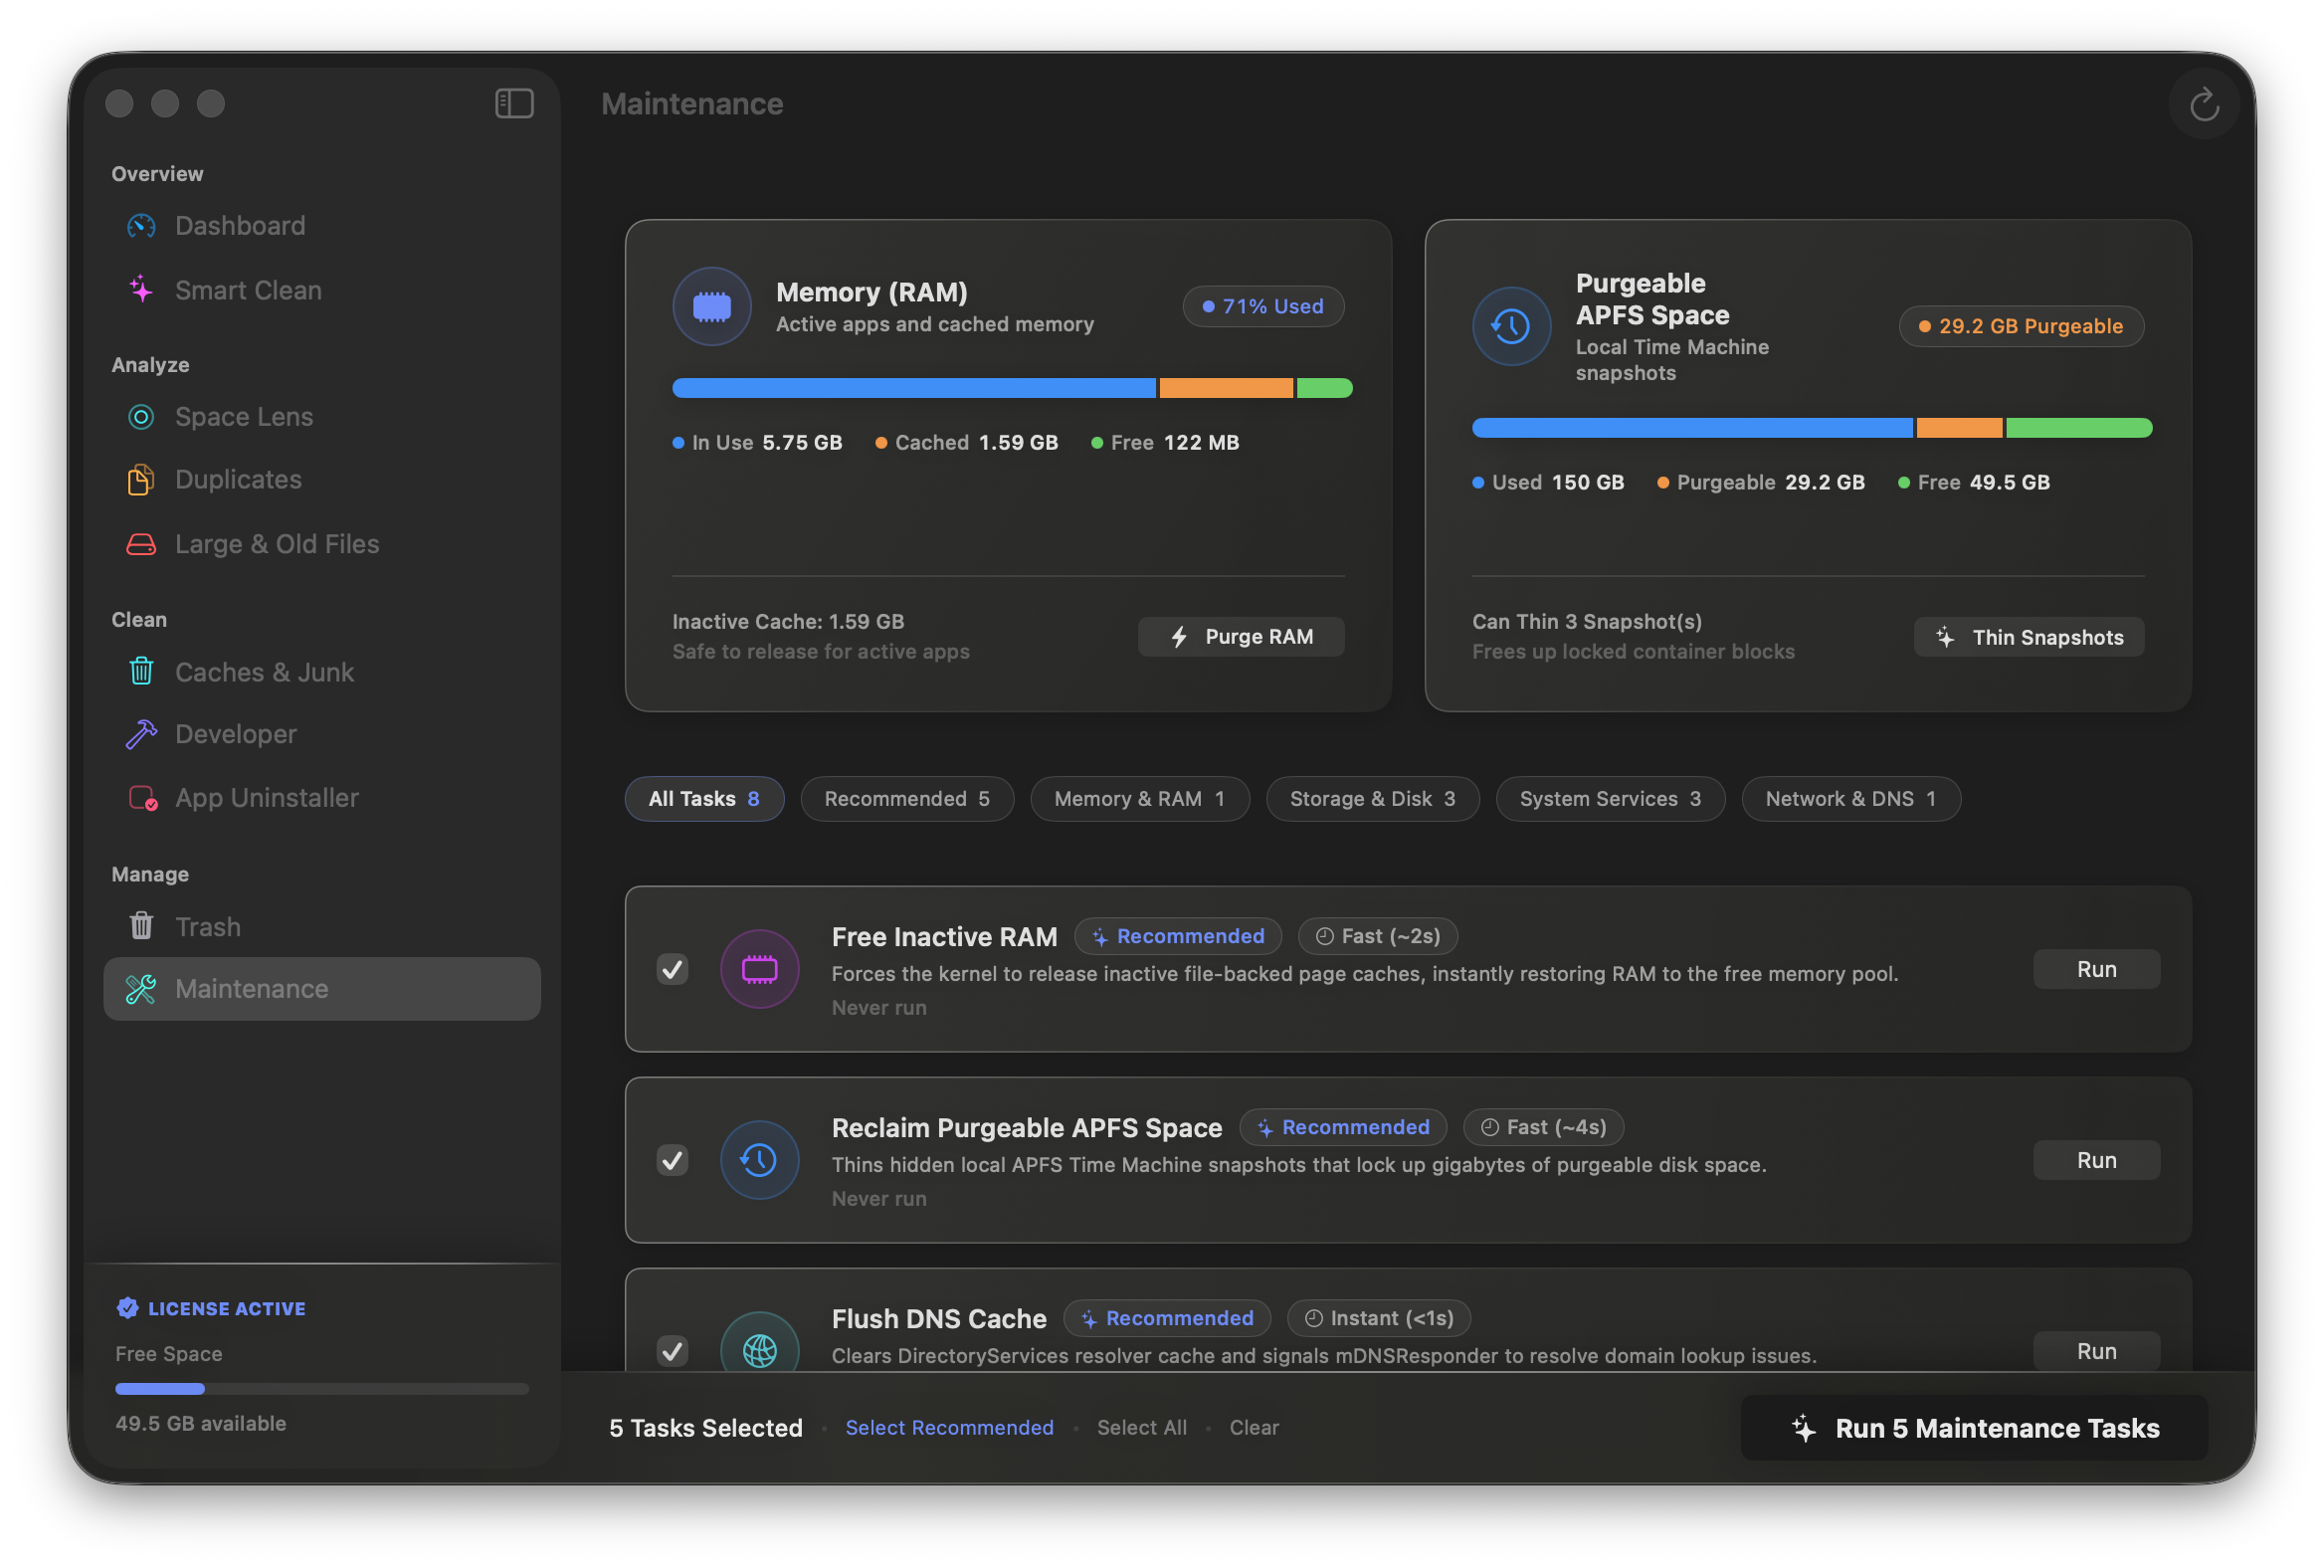Screen dimensions: 2324x1568
Task: Open Smart Clean sparkle icon
Action: pos(141,290)
